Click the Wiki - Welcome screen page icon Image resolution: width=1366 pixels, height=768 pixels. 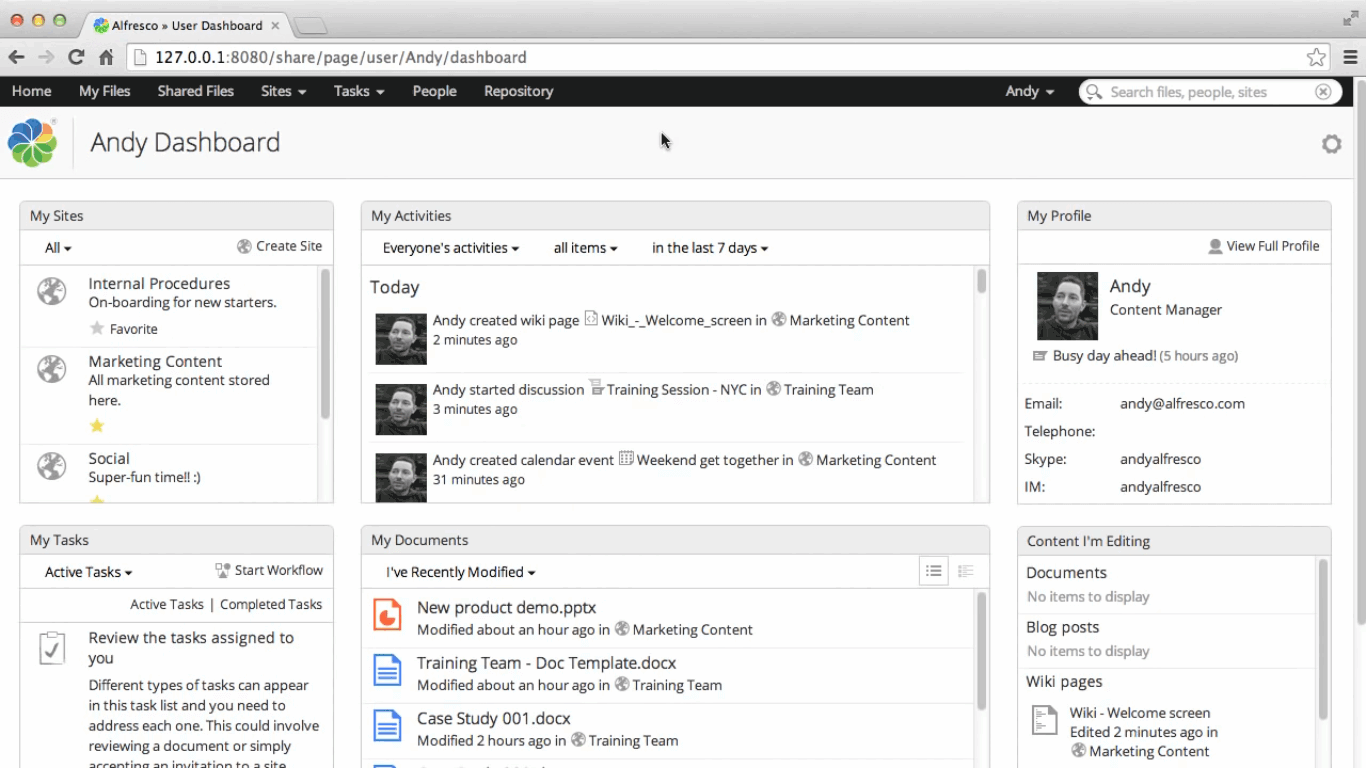pos(1044,720)
